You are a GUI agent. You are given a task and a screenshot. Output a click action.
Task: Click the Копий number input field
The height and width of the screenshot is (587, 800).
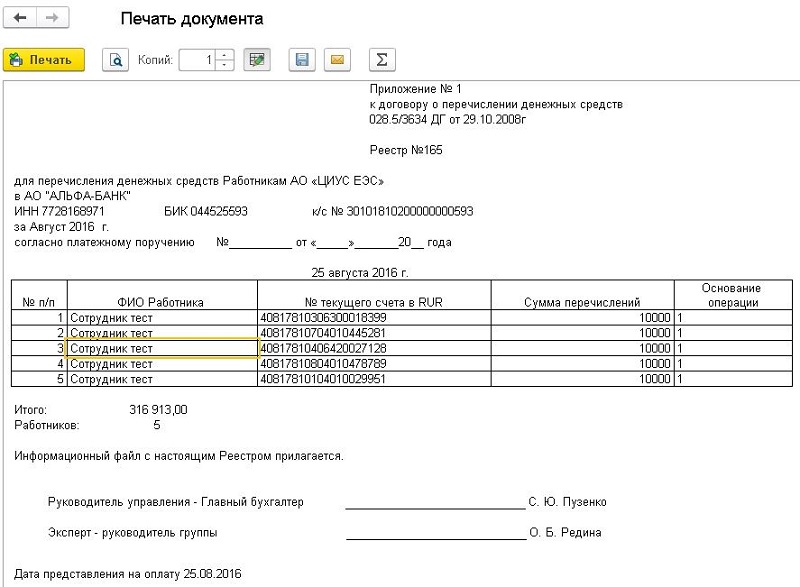coord(196,60)
